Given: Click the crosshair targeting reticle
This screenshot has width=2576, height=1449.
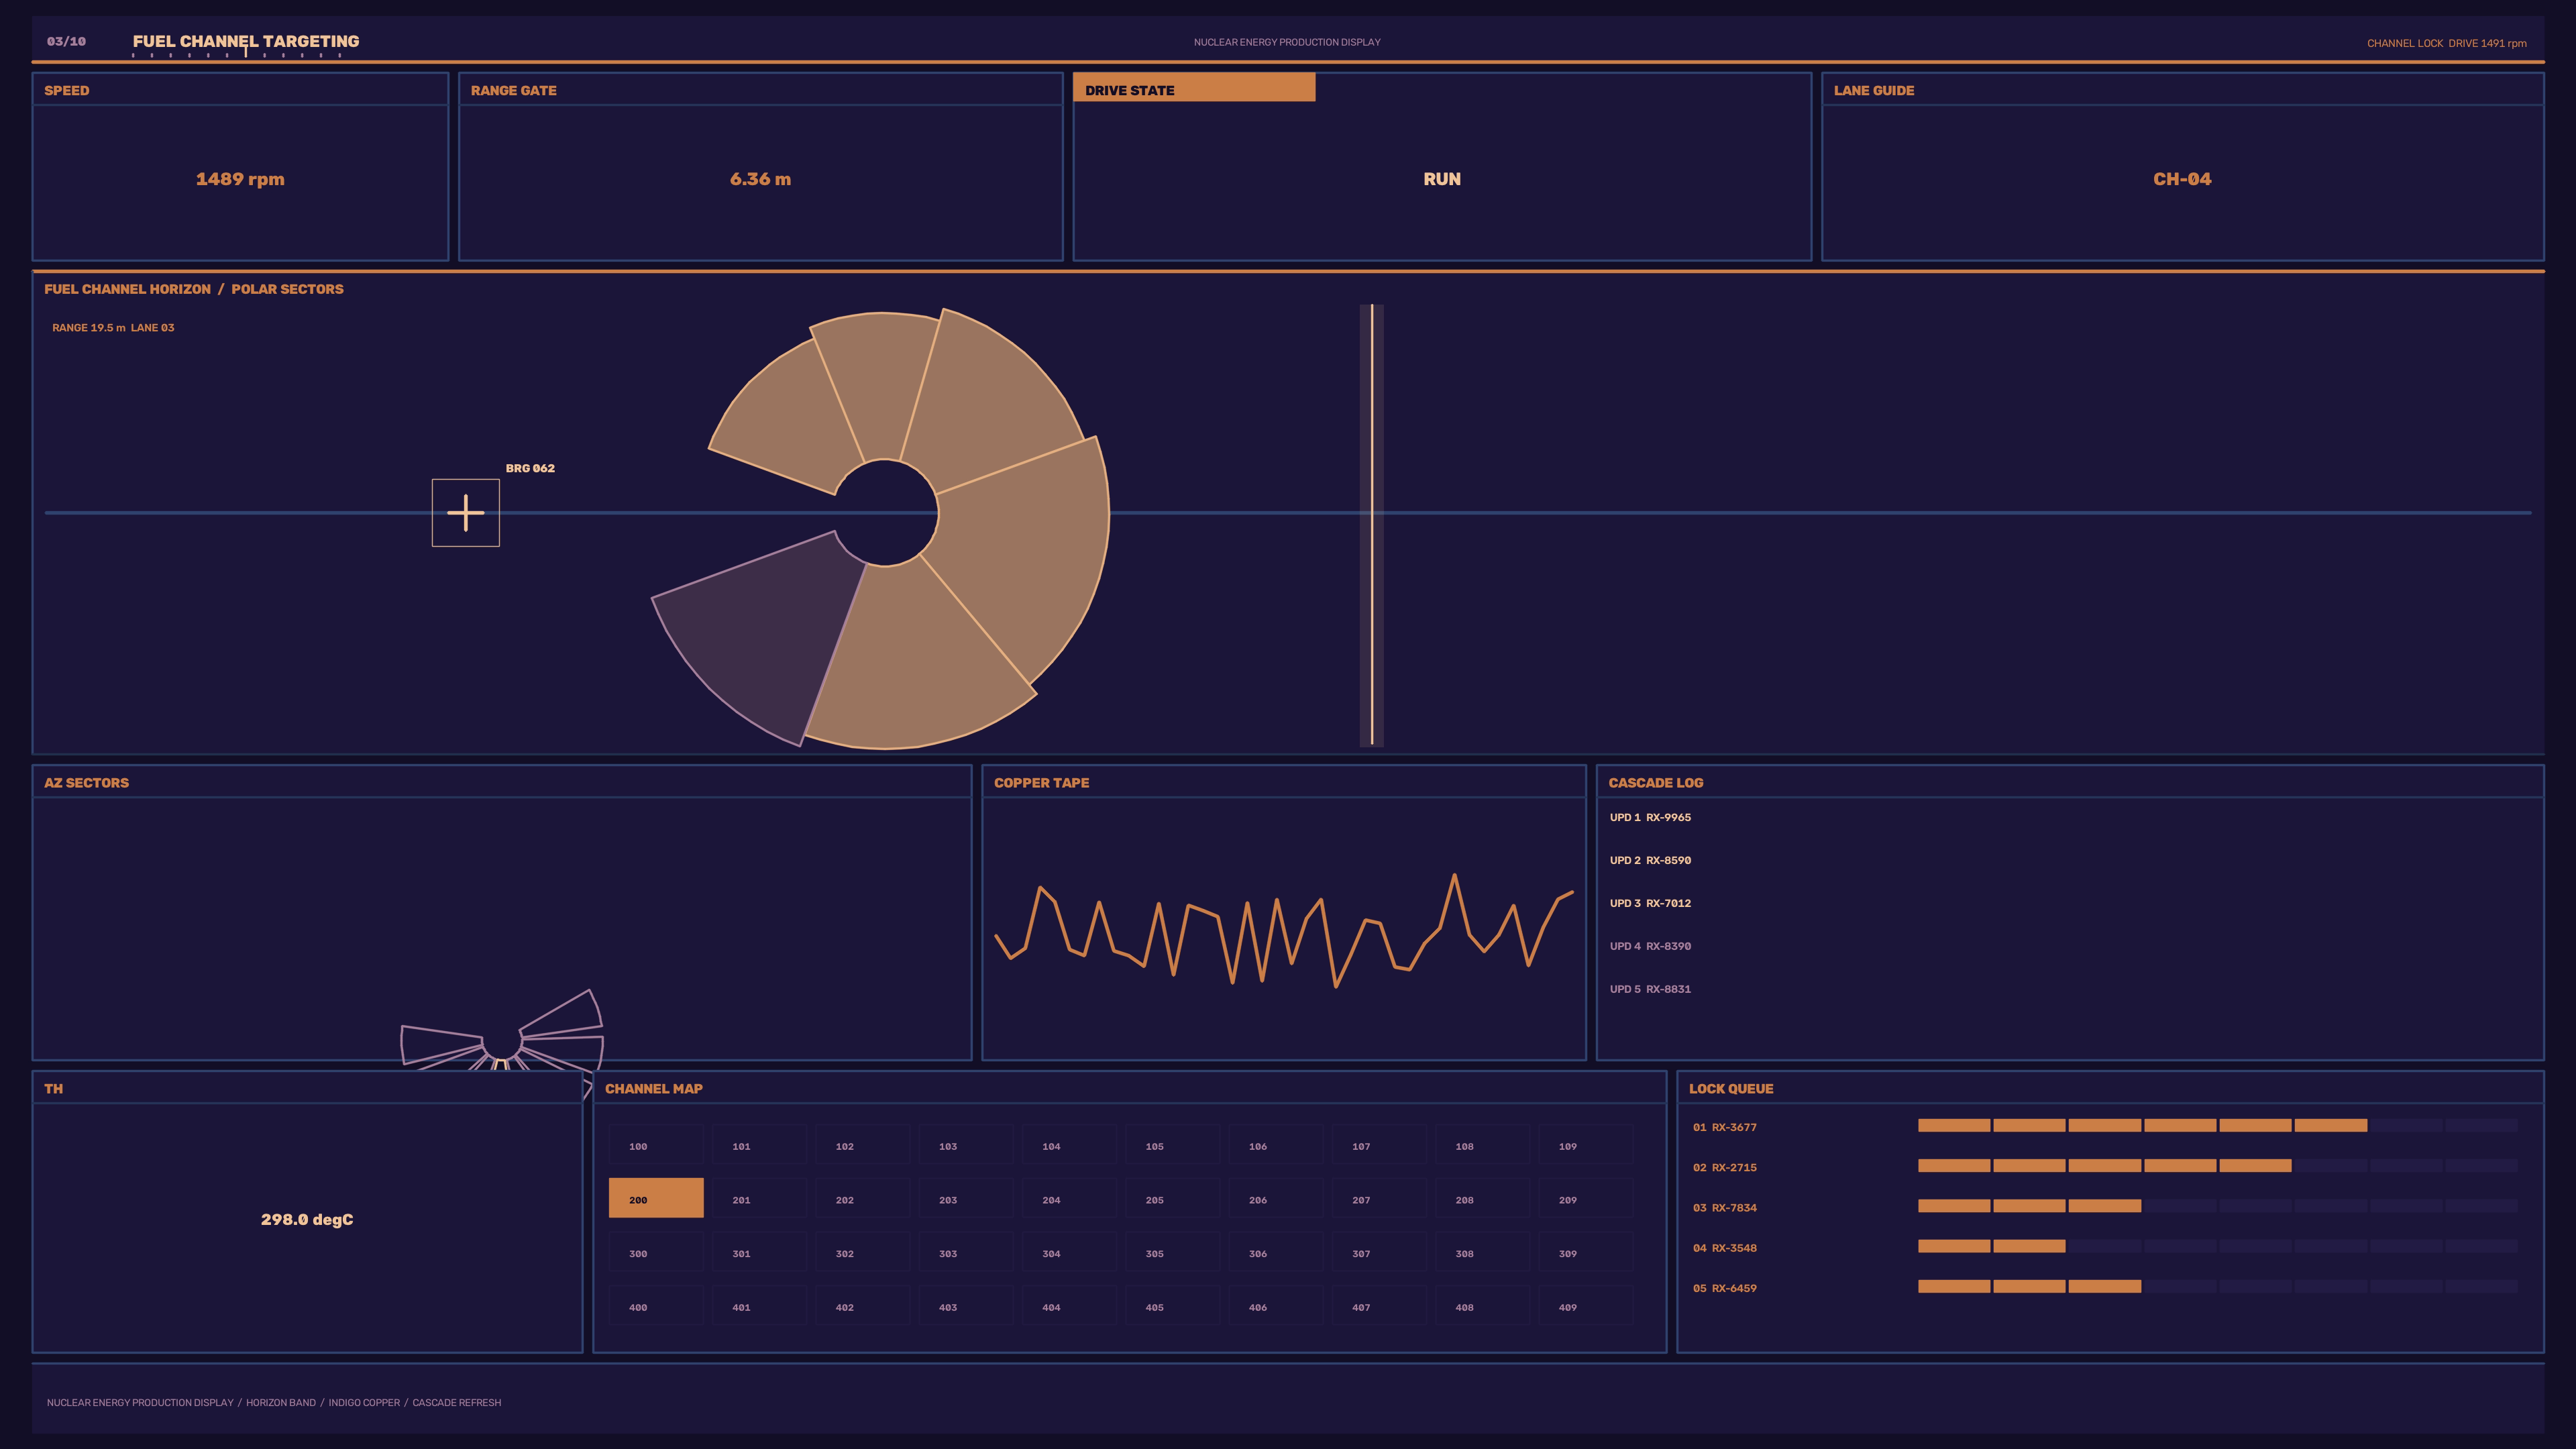Looking at the screenshot, I should coord(465,513).
